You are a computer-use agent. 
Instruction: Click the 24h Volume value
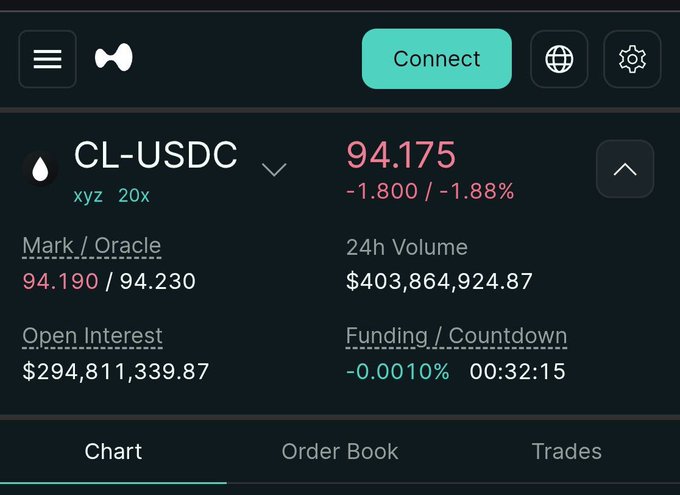click(x=439, y=282)
